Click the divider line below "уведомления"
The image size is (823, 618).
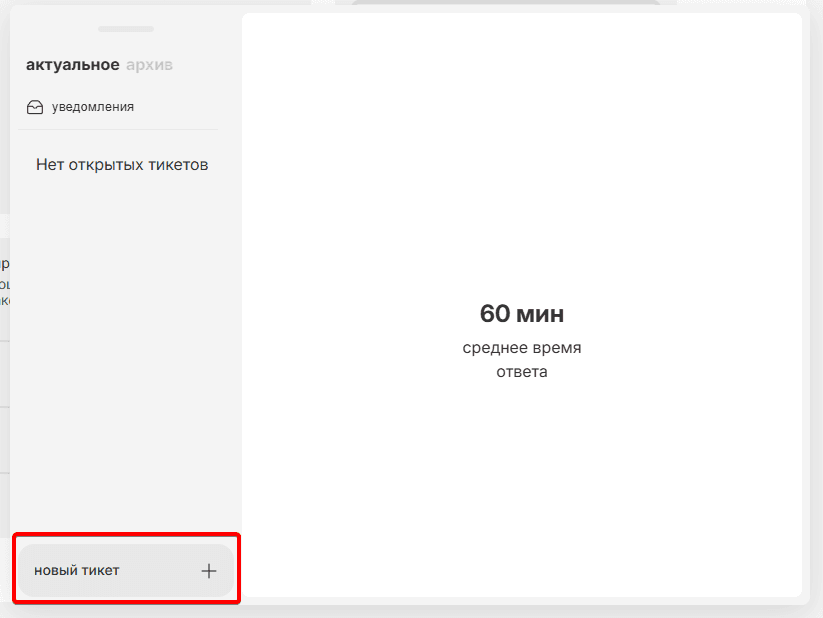[118, 129]
